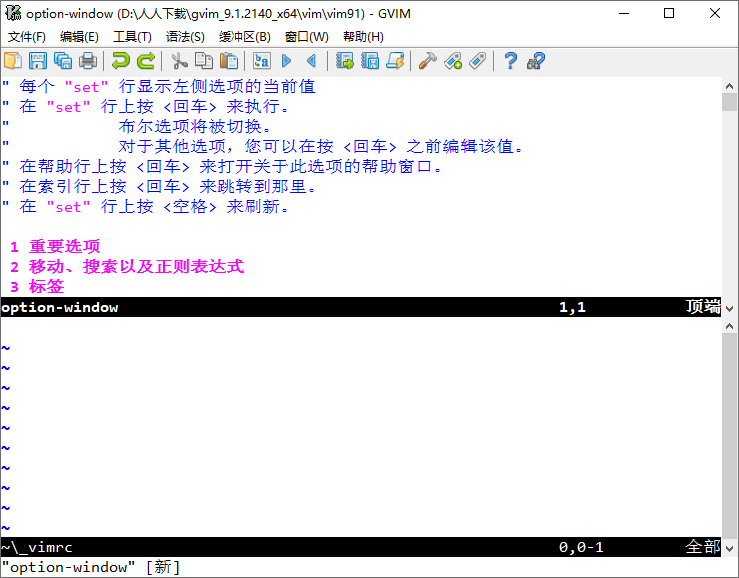Image resolution: width=739 pixels, height=578 pixels.
Task: Click the line 布尔选项将被切换。
Action: [x=195, y=126]
